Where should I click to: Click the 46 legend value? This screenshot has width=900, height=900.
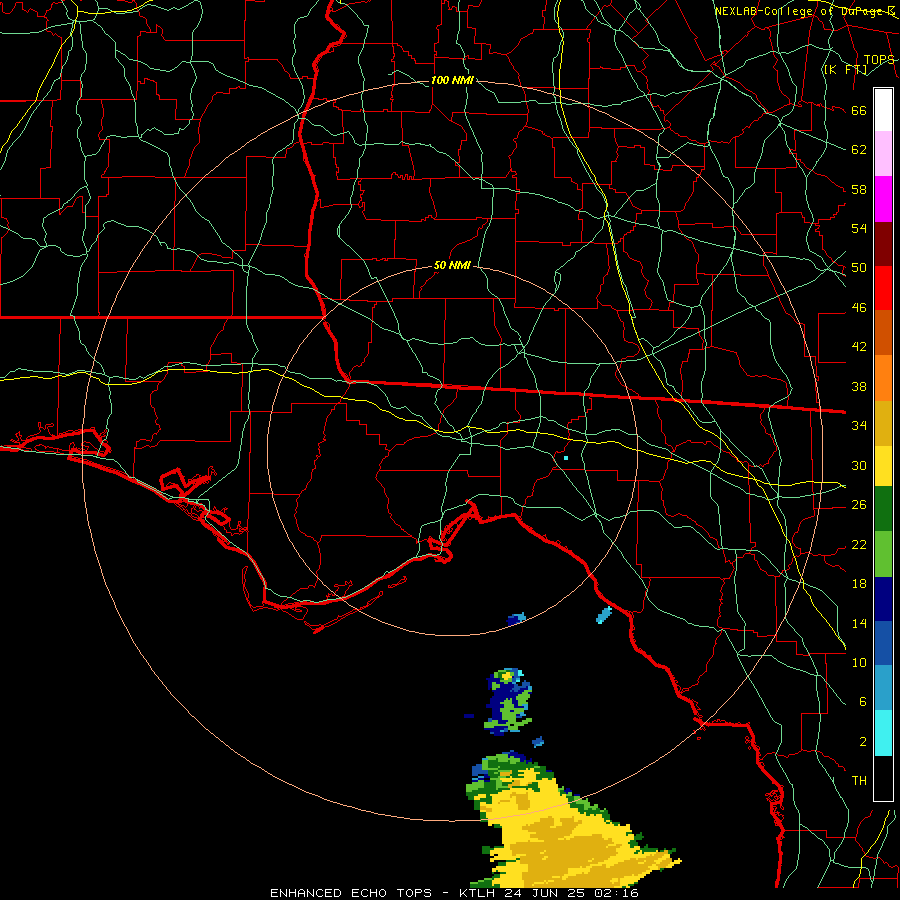(x=859, y=308)
